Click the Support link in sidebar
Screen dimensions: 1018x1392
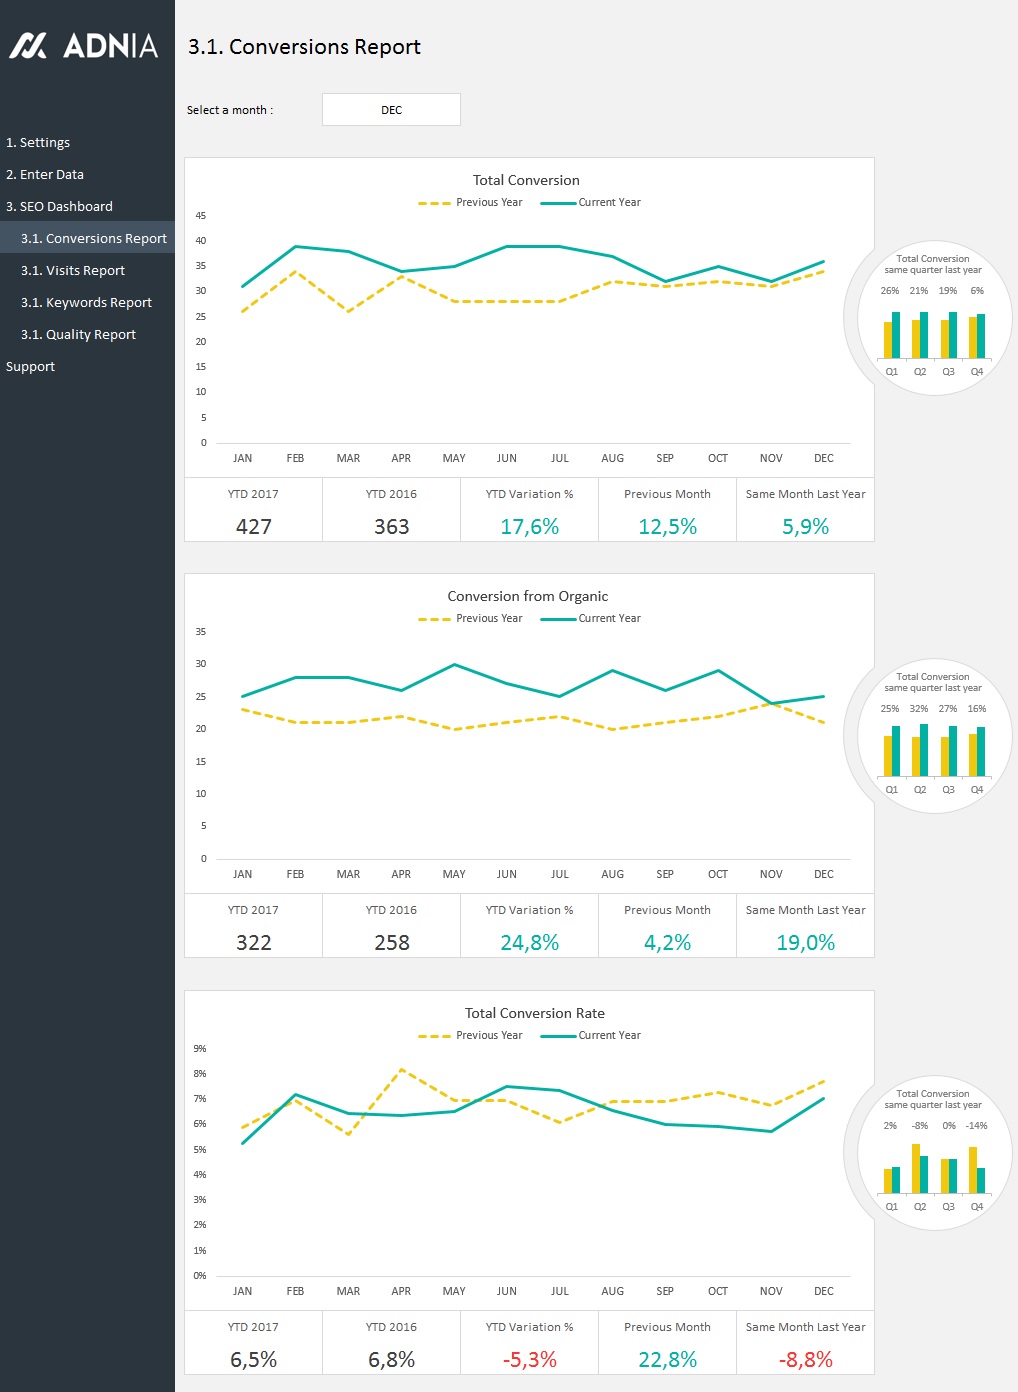[30, 367]
